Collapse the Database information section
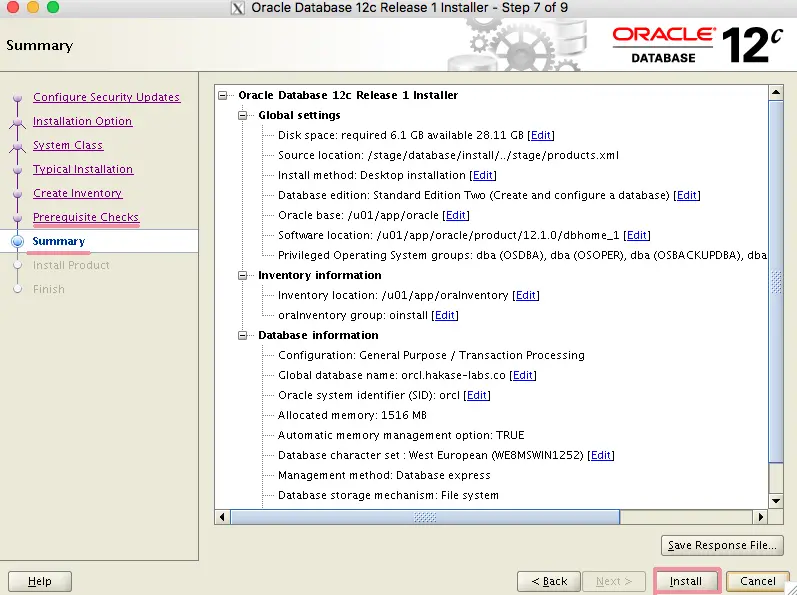 click(x=242, y=335)
